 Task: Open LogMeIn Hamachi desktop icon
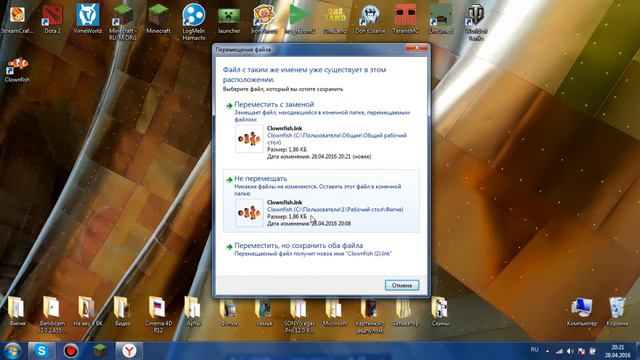point(193,21)
